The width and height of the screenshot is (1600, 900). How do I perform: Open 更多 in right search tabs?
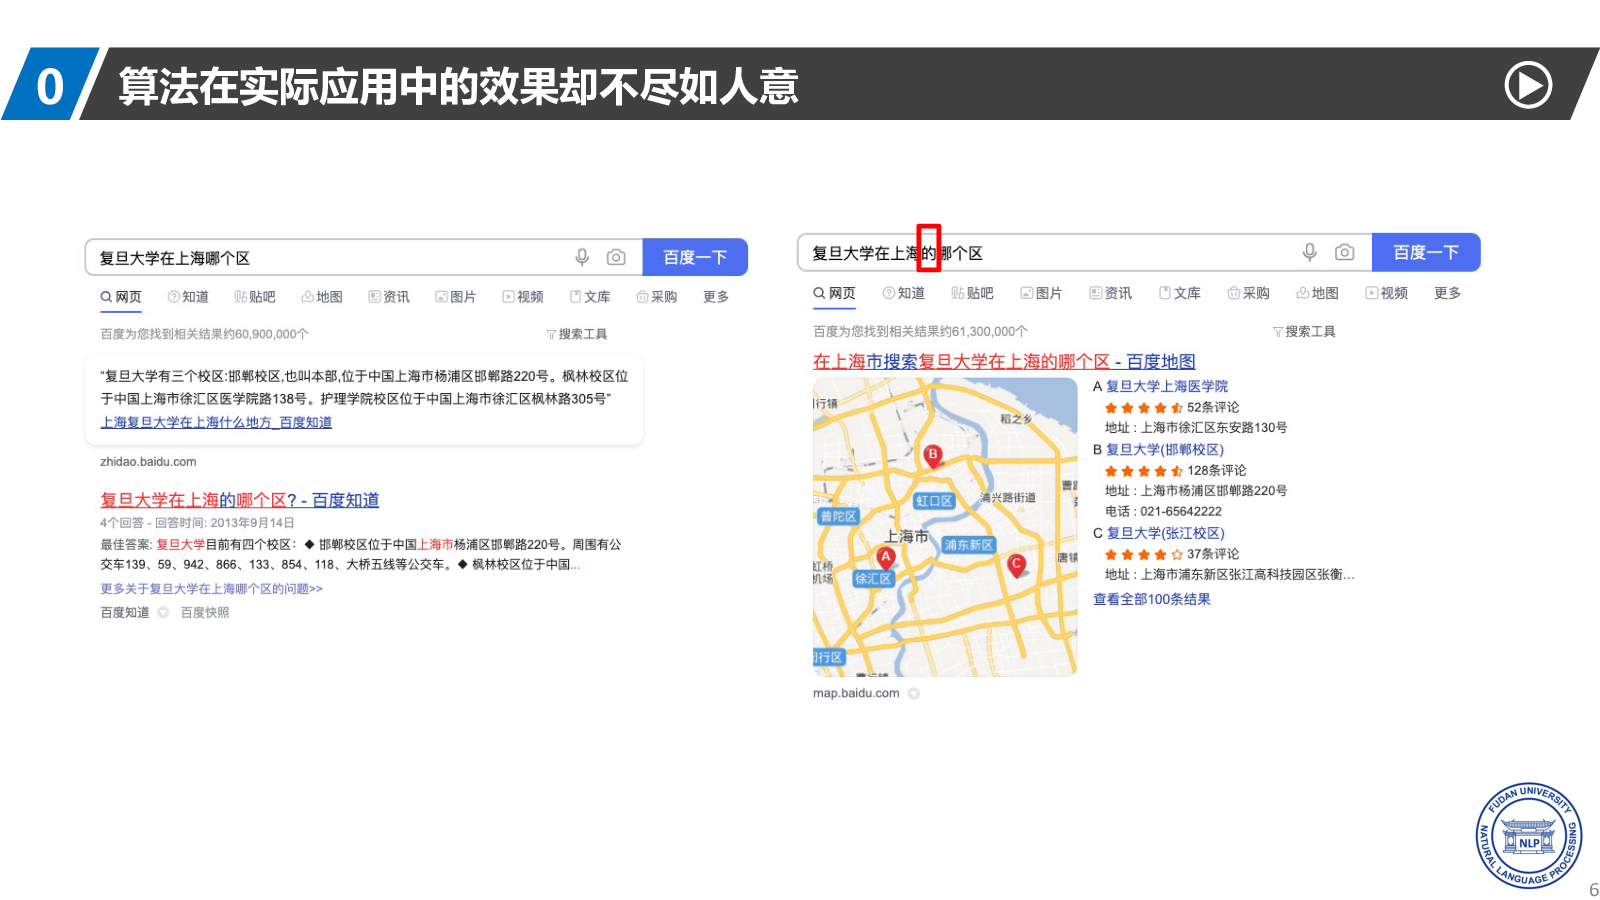(x=1448, y=293)
